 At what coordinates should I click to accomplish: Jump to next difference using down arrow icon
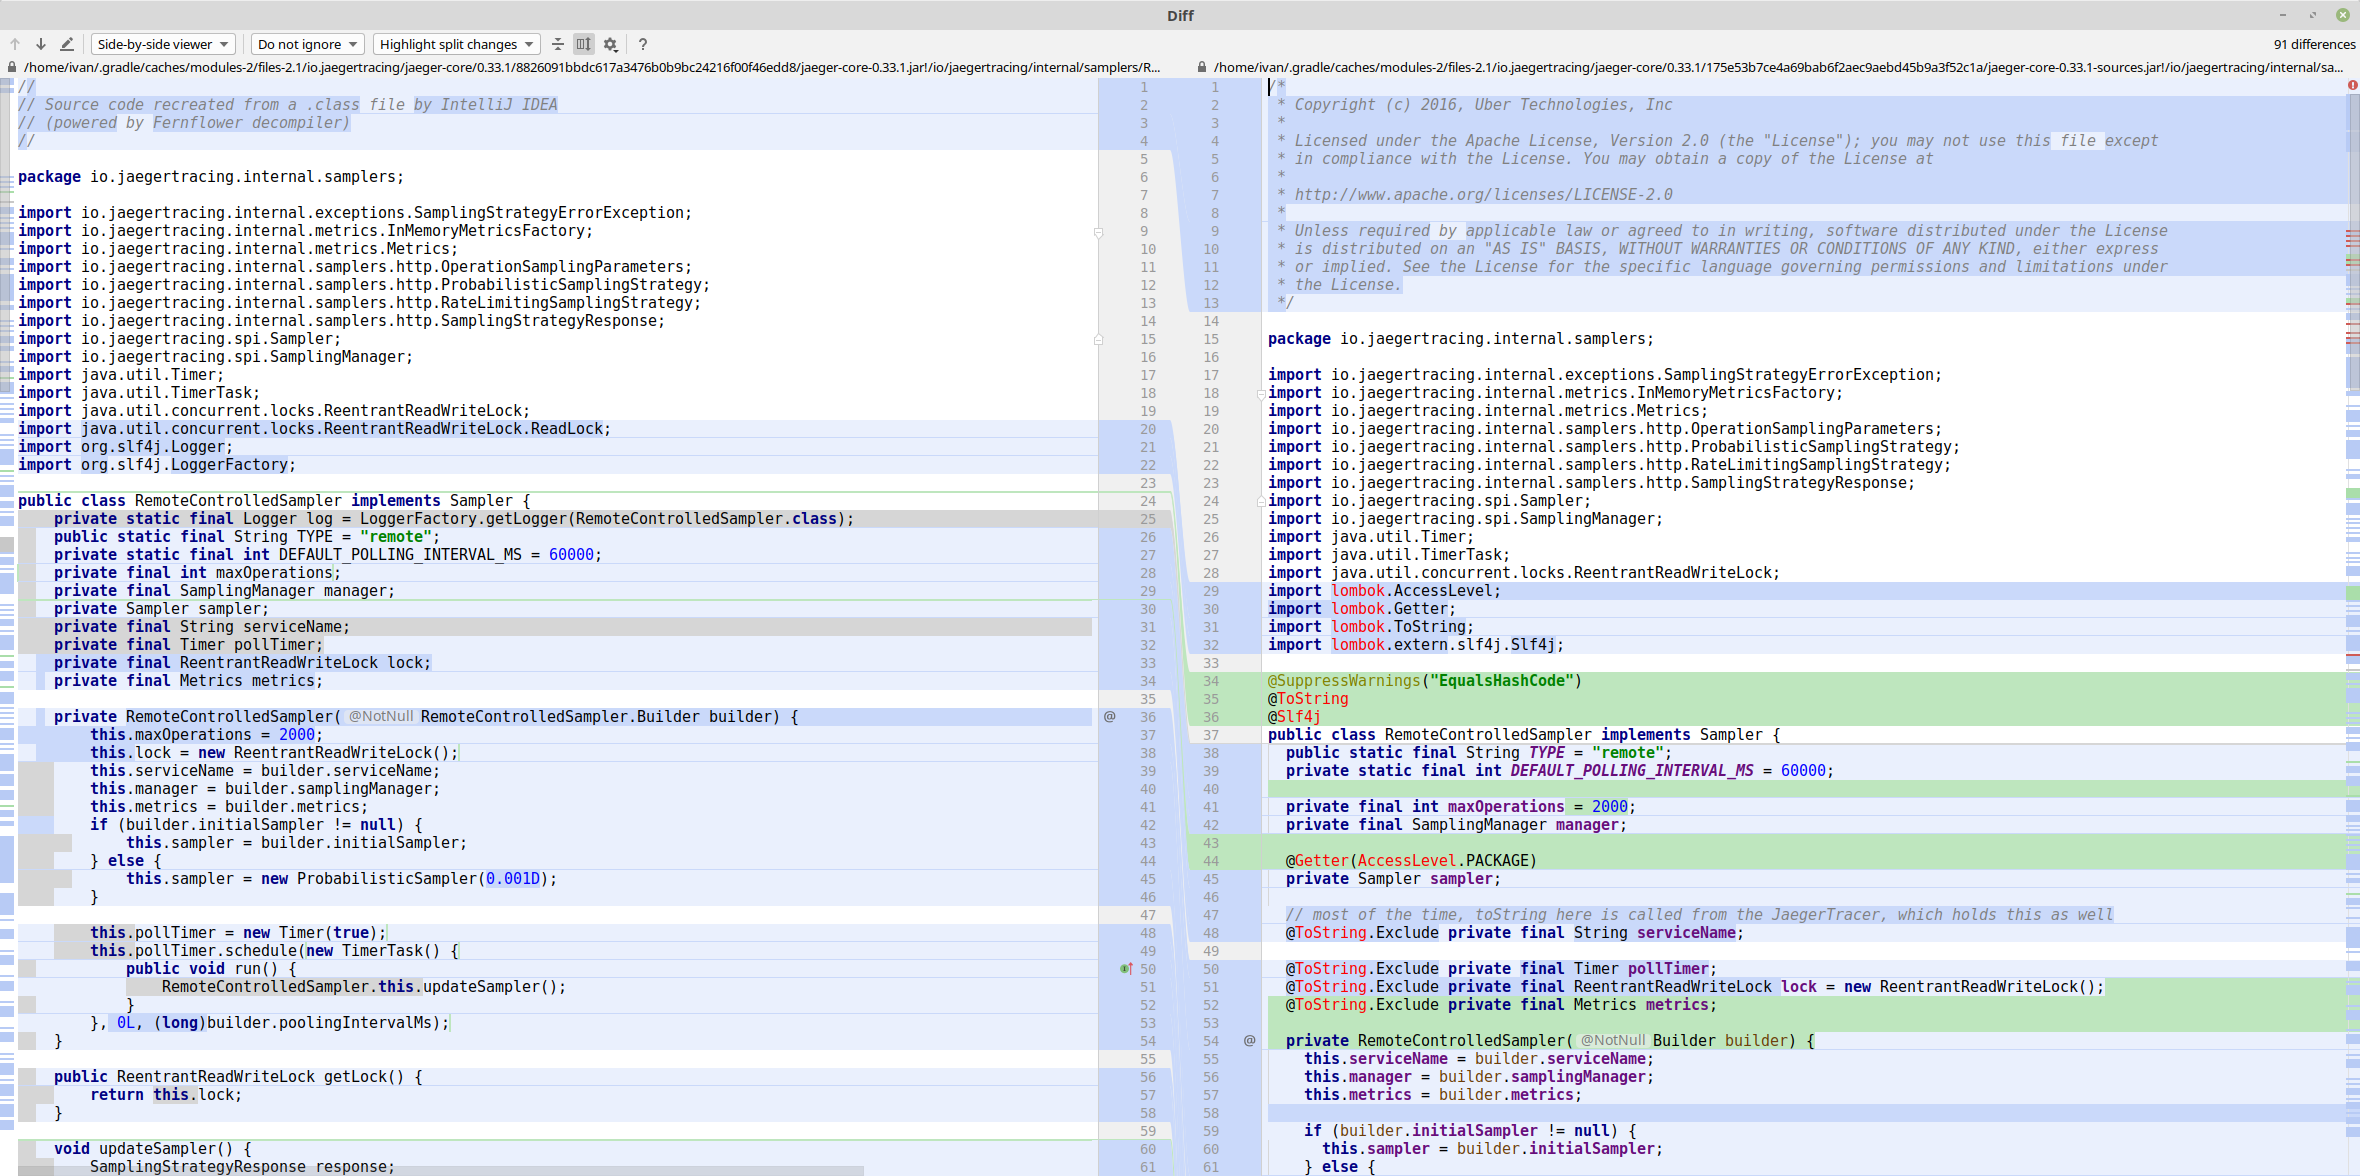[40, 44]
